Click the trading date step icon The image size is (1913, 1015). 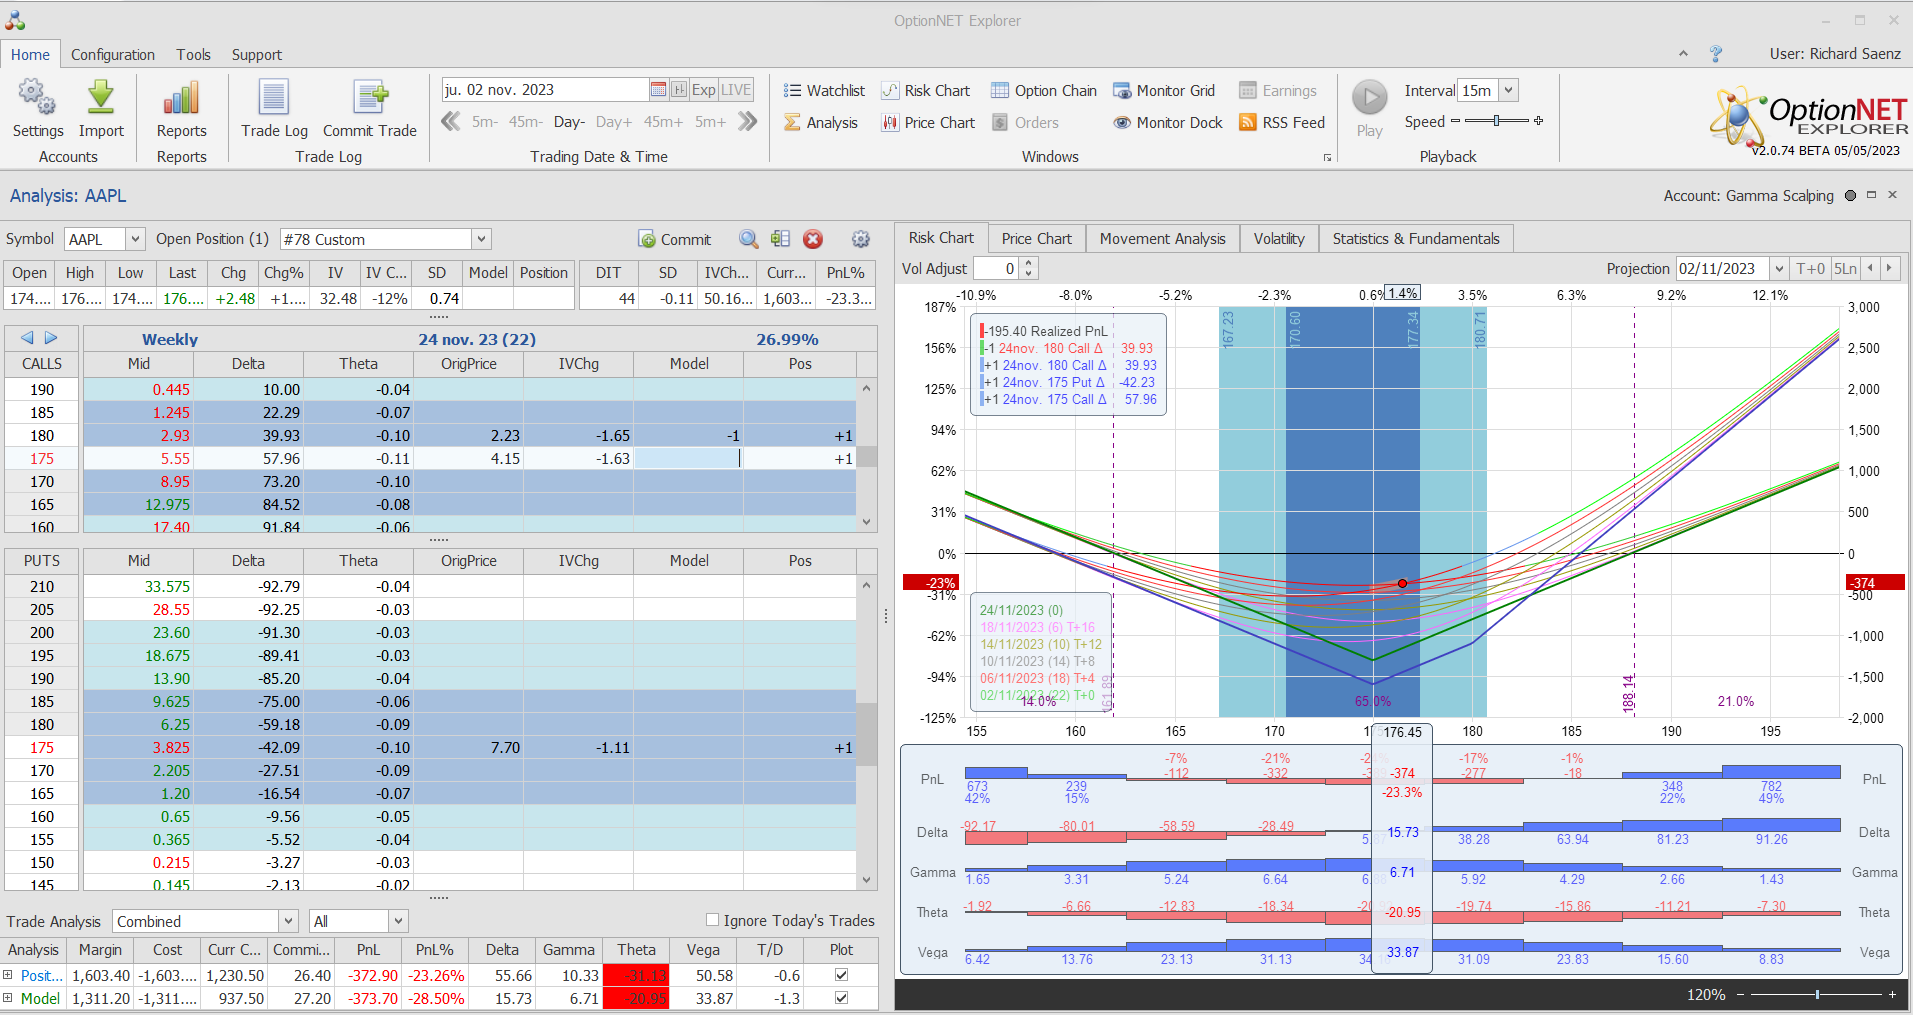click(679, 90)
